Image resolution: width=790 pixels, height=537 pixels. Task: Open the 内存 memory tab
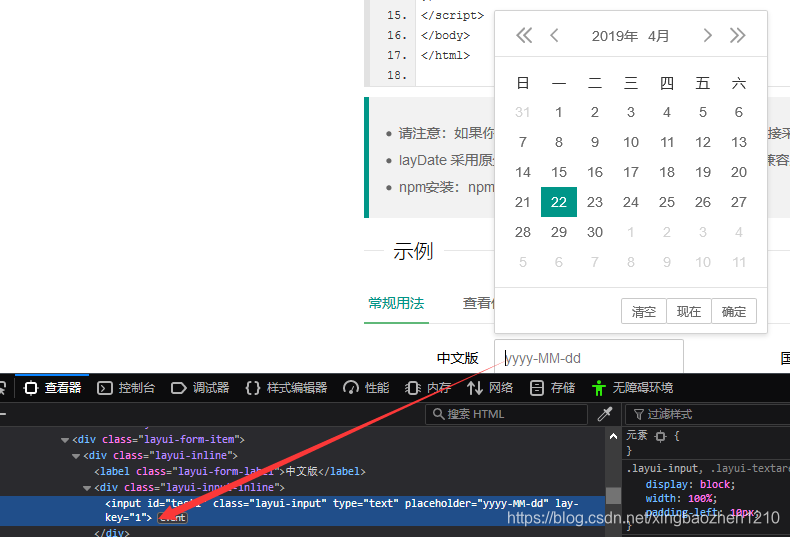click(428, 388)
